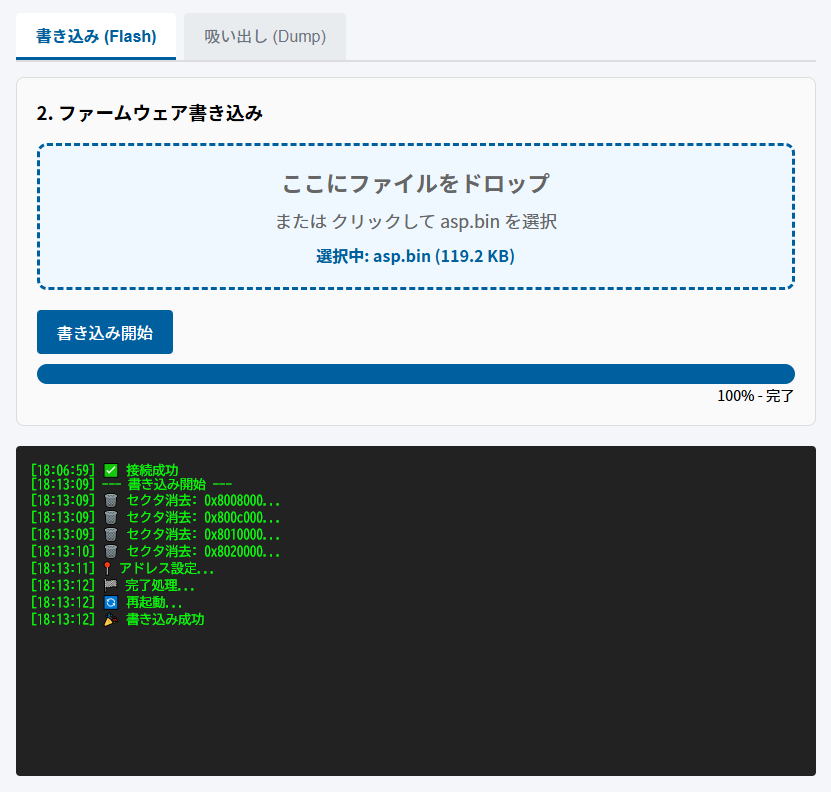
Task: Click trash icon on the 0x800c000 log line
Action: pyautogui.click(x=111, y=517)
